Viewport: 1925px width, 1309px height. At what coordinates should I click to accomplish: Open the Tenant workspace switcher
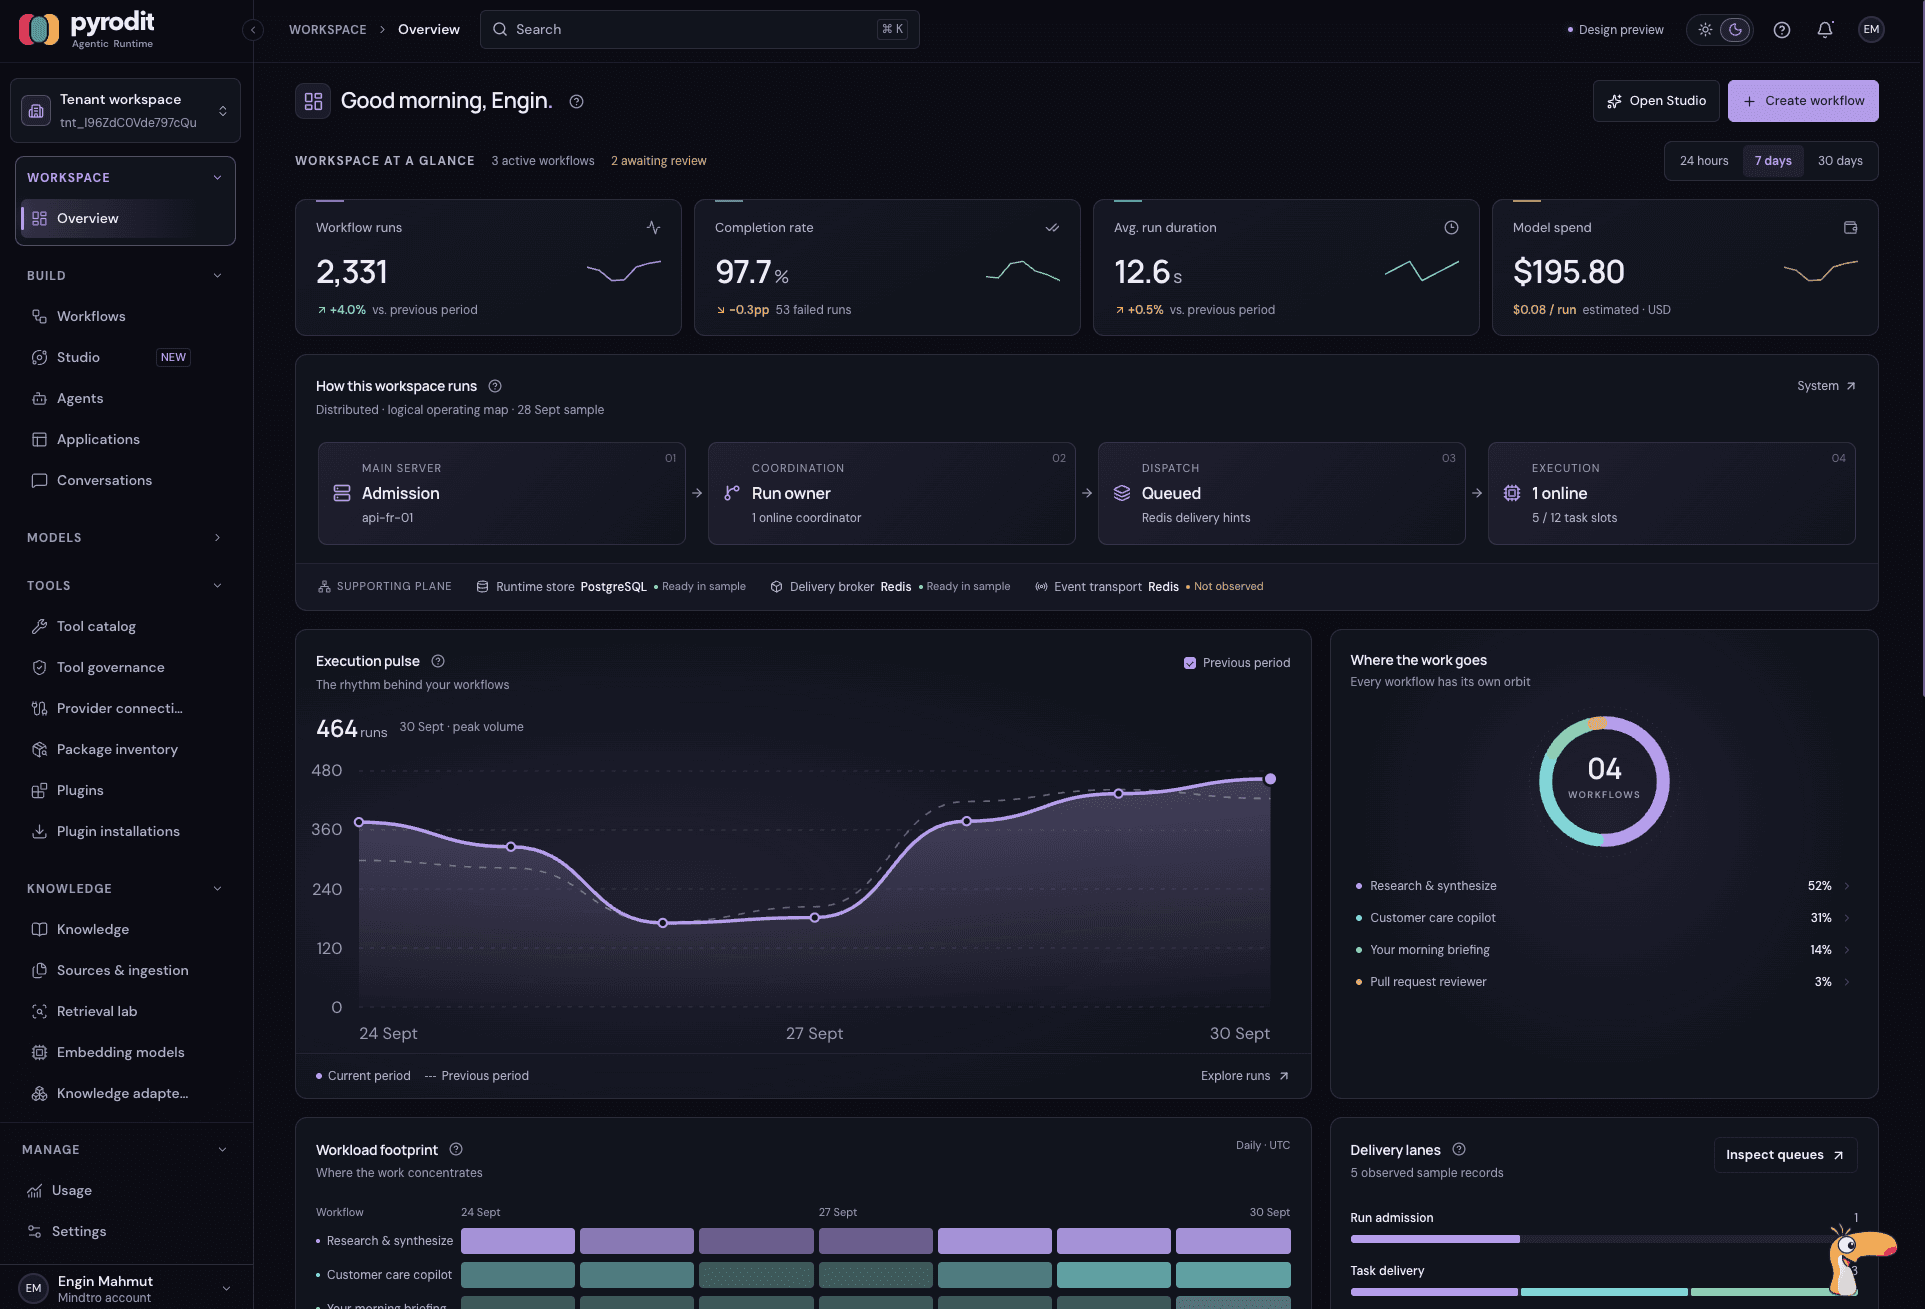[126, 111]
